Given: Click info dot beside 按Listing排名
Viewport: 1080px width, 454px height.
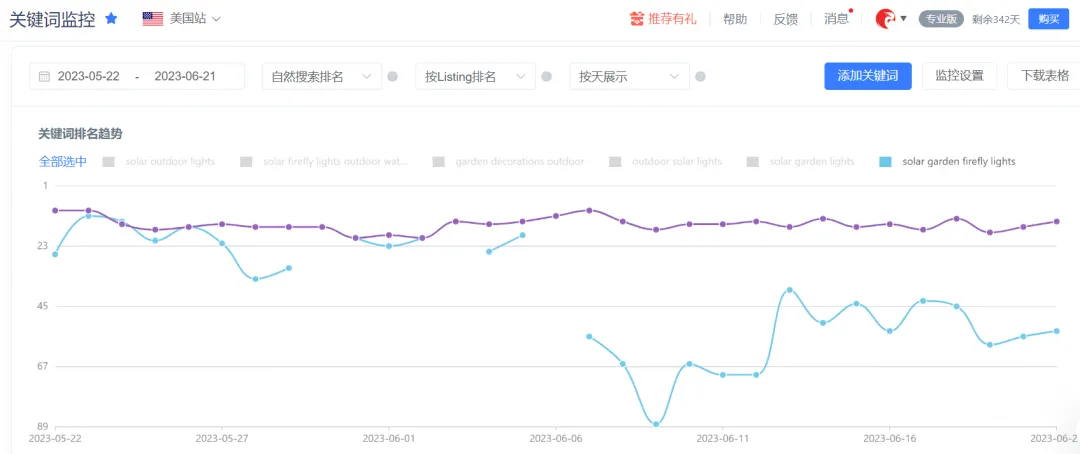Looking at the screenshot, I should pyautogui.click(x=546, y=76).
